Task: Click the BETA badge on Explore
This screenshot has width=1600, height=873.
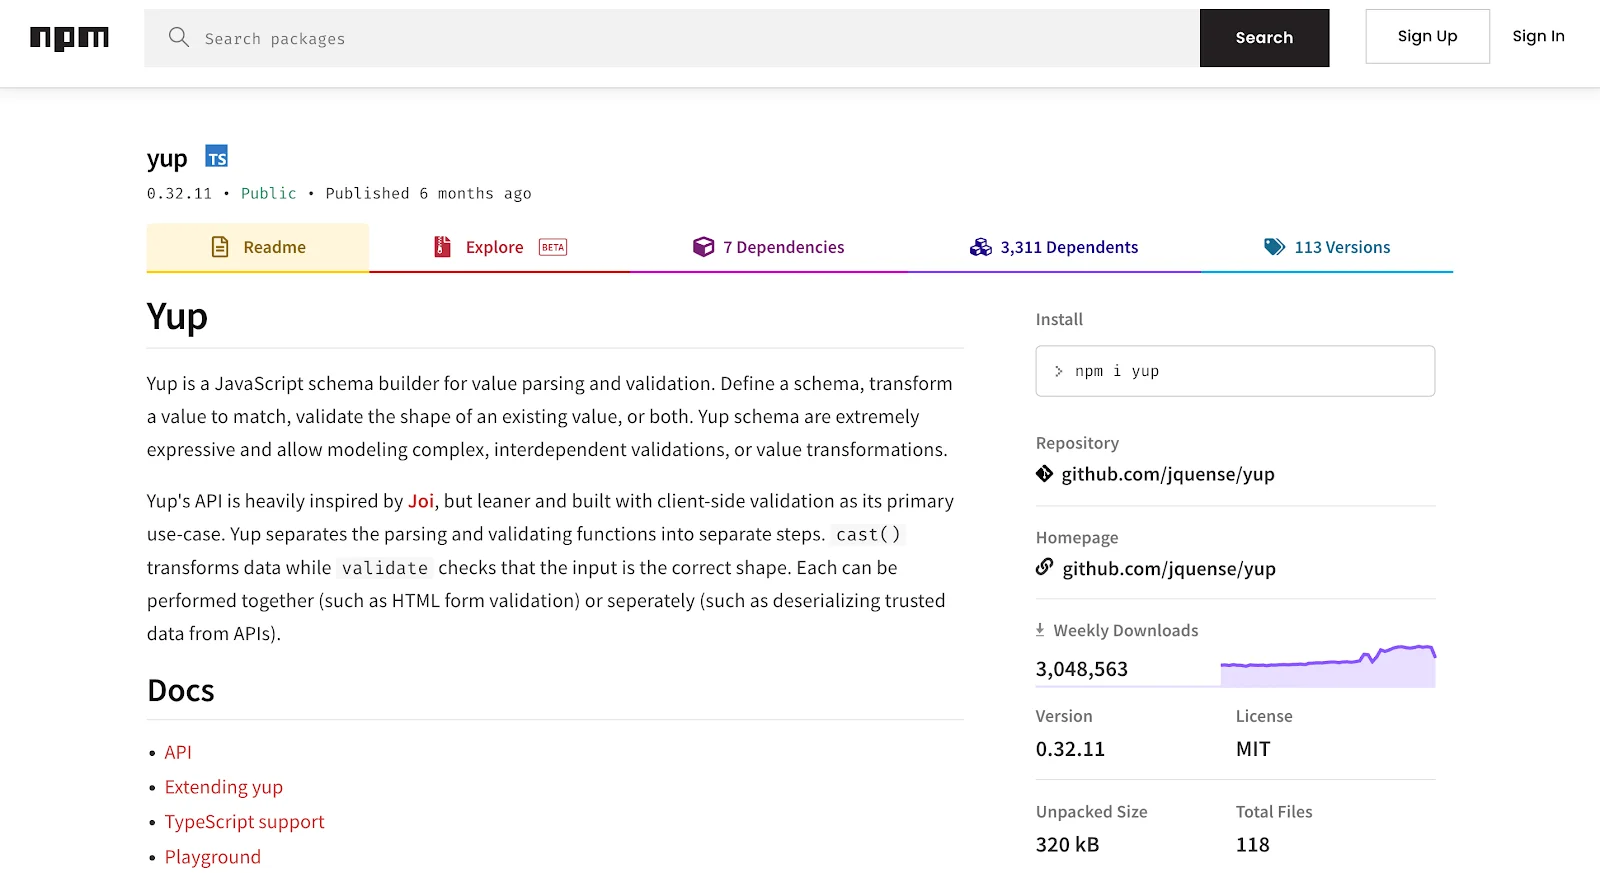Action: [x=553, y=247]
